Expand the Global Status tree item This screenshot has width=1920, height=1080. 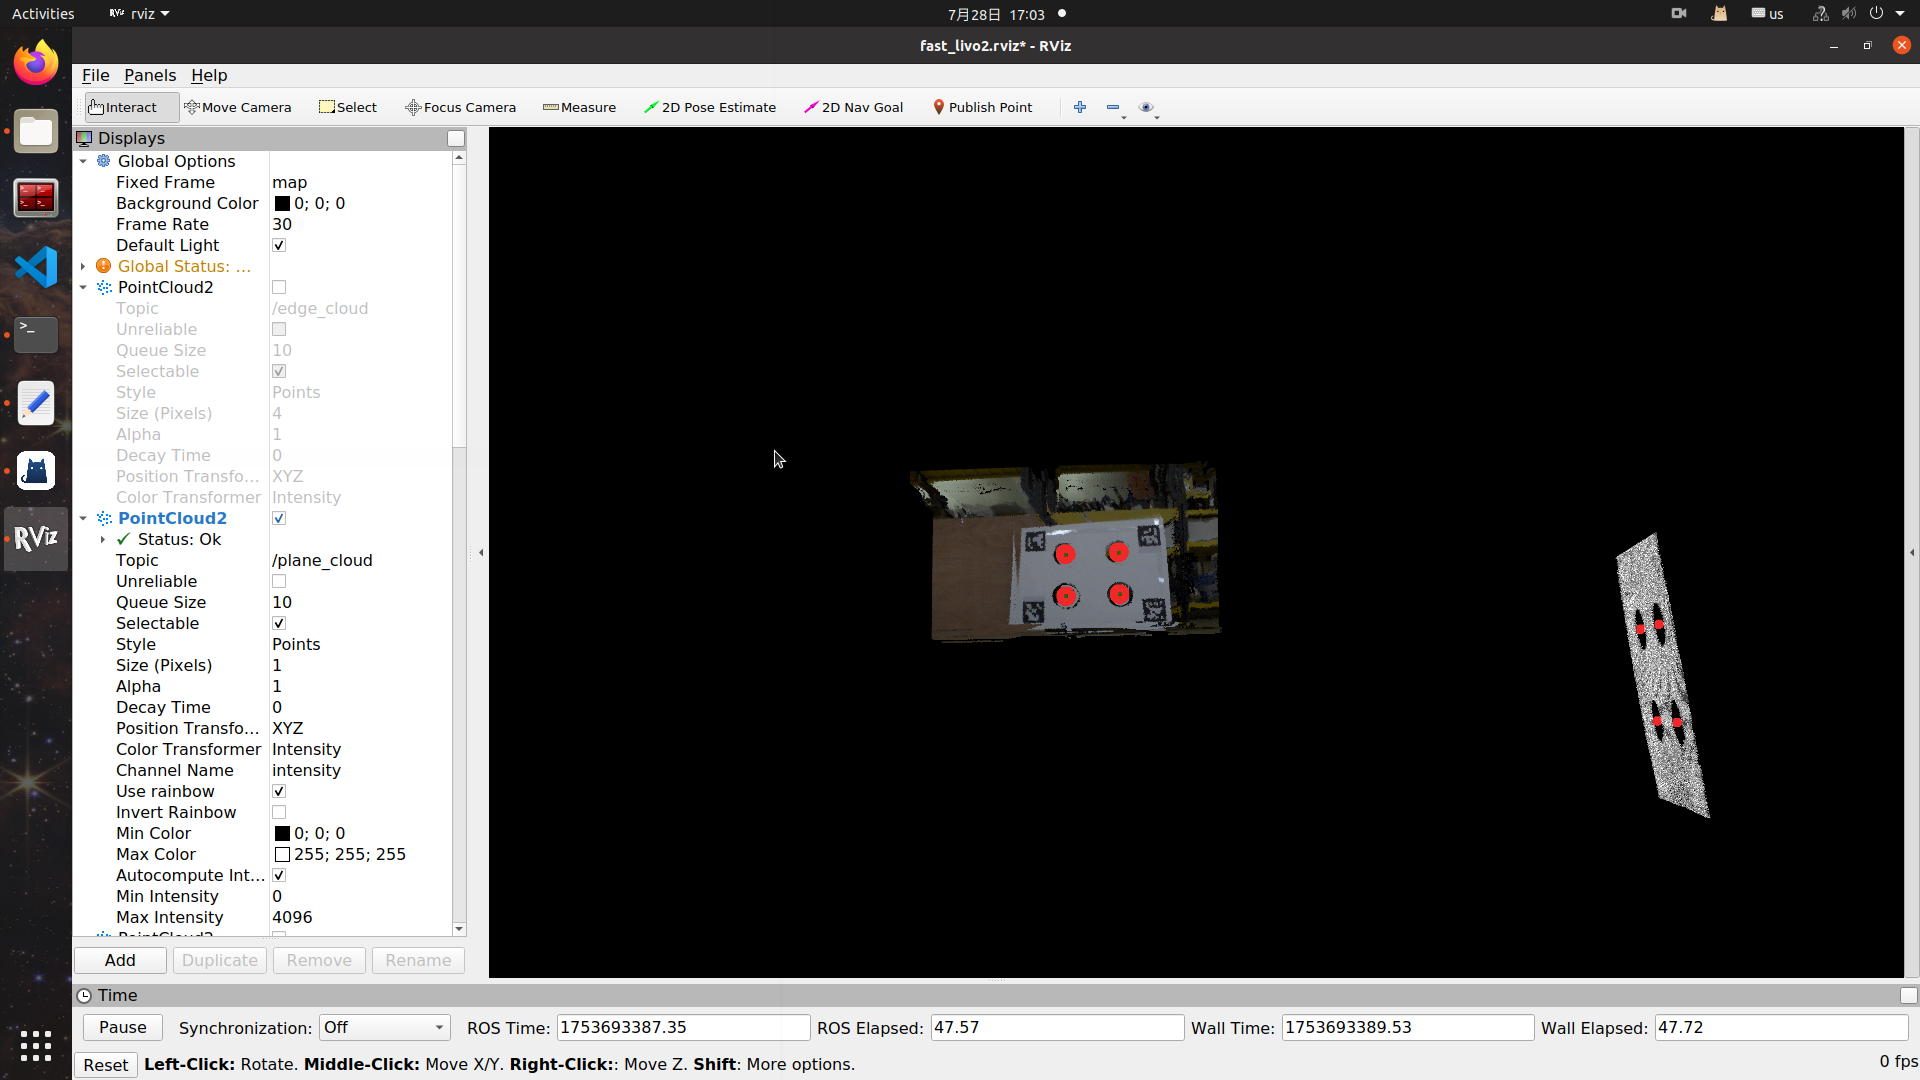[83, 266]
